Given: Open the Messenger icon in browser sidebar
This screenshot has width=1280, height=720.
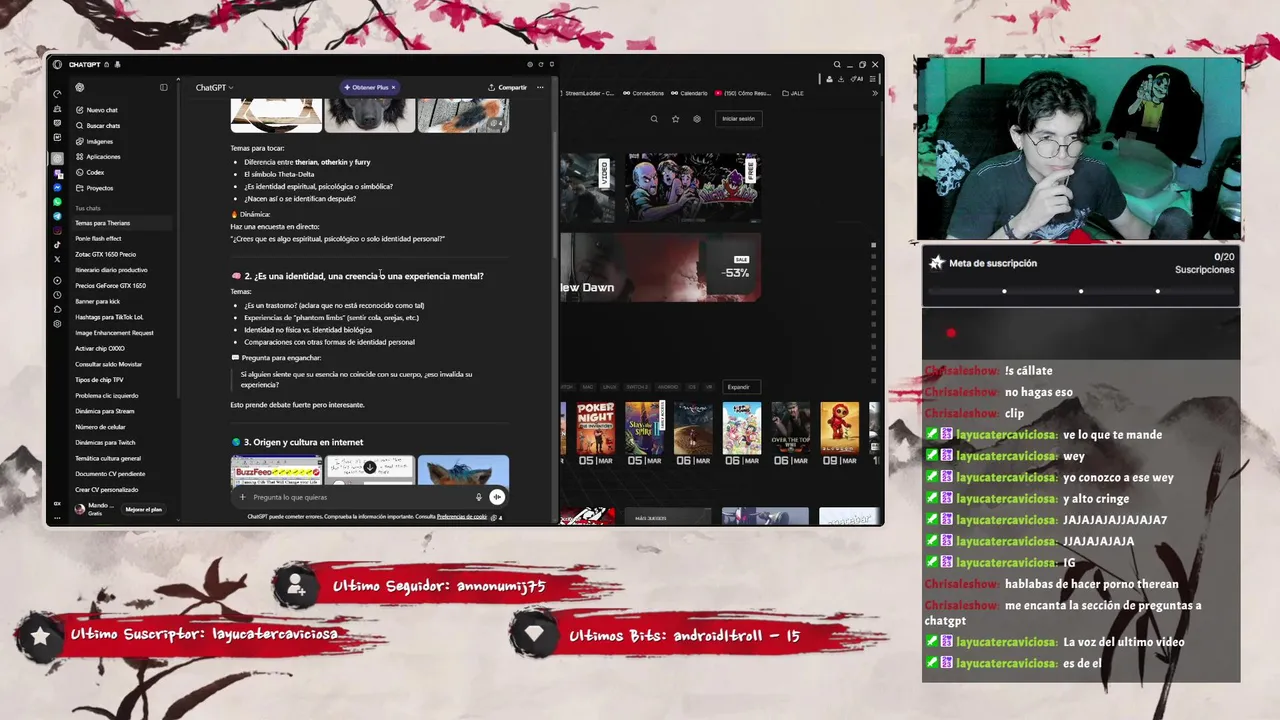Looking at the screenshot, I should click(x=57, y=188).
